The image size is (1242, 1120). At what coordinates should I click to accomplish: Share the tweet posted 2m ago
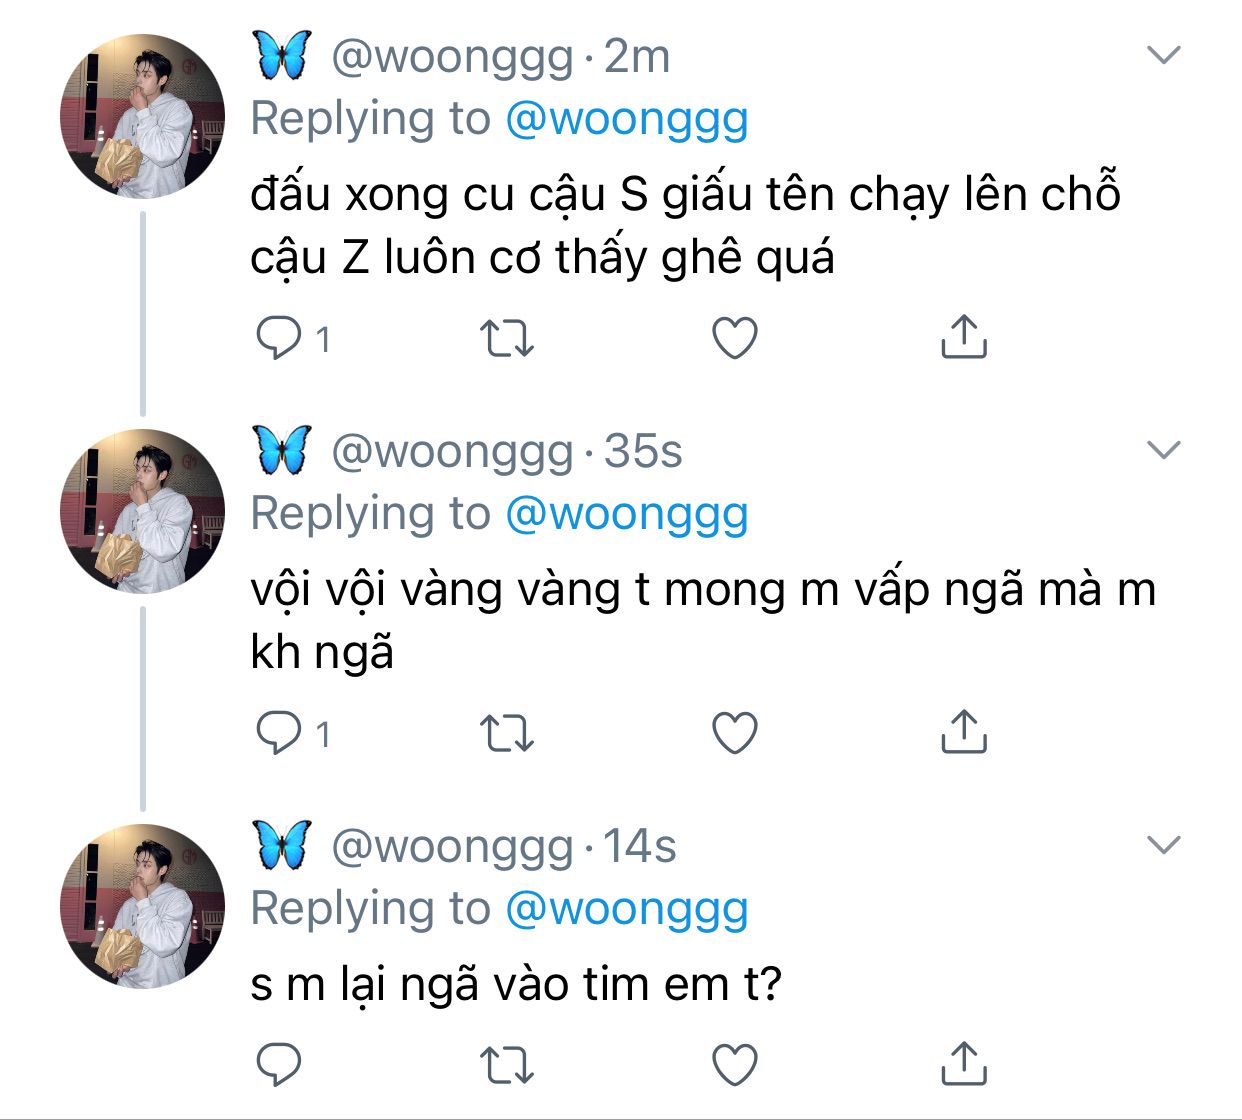(964, 337)
